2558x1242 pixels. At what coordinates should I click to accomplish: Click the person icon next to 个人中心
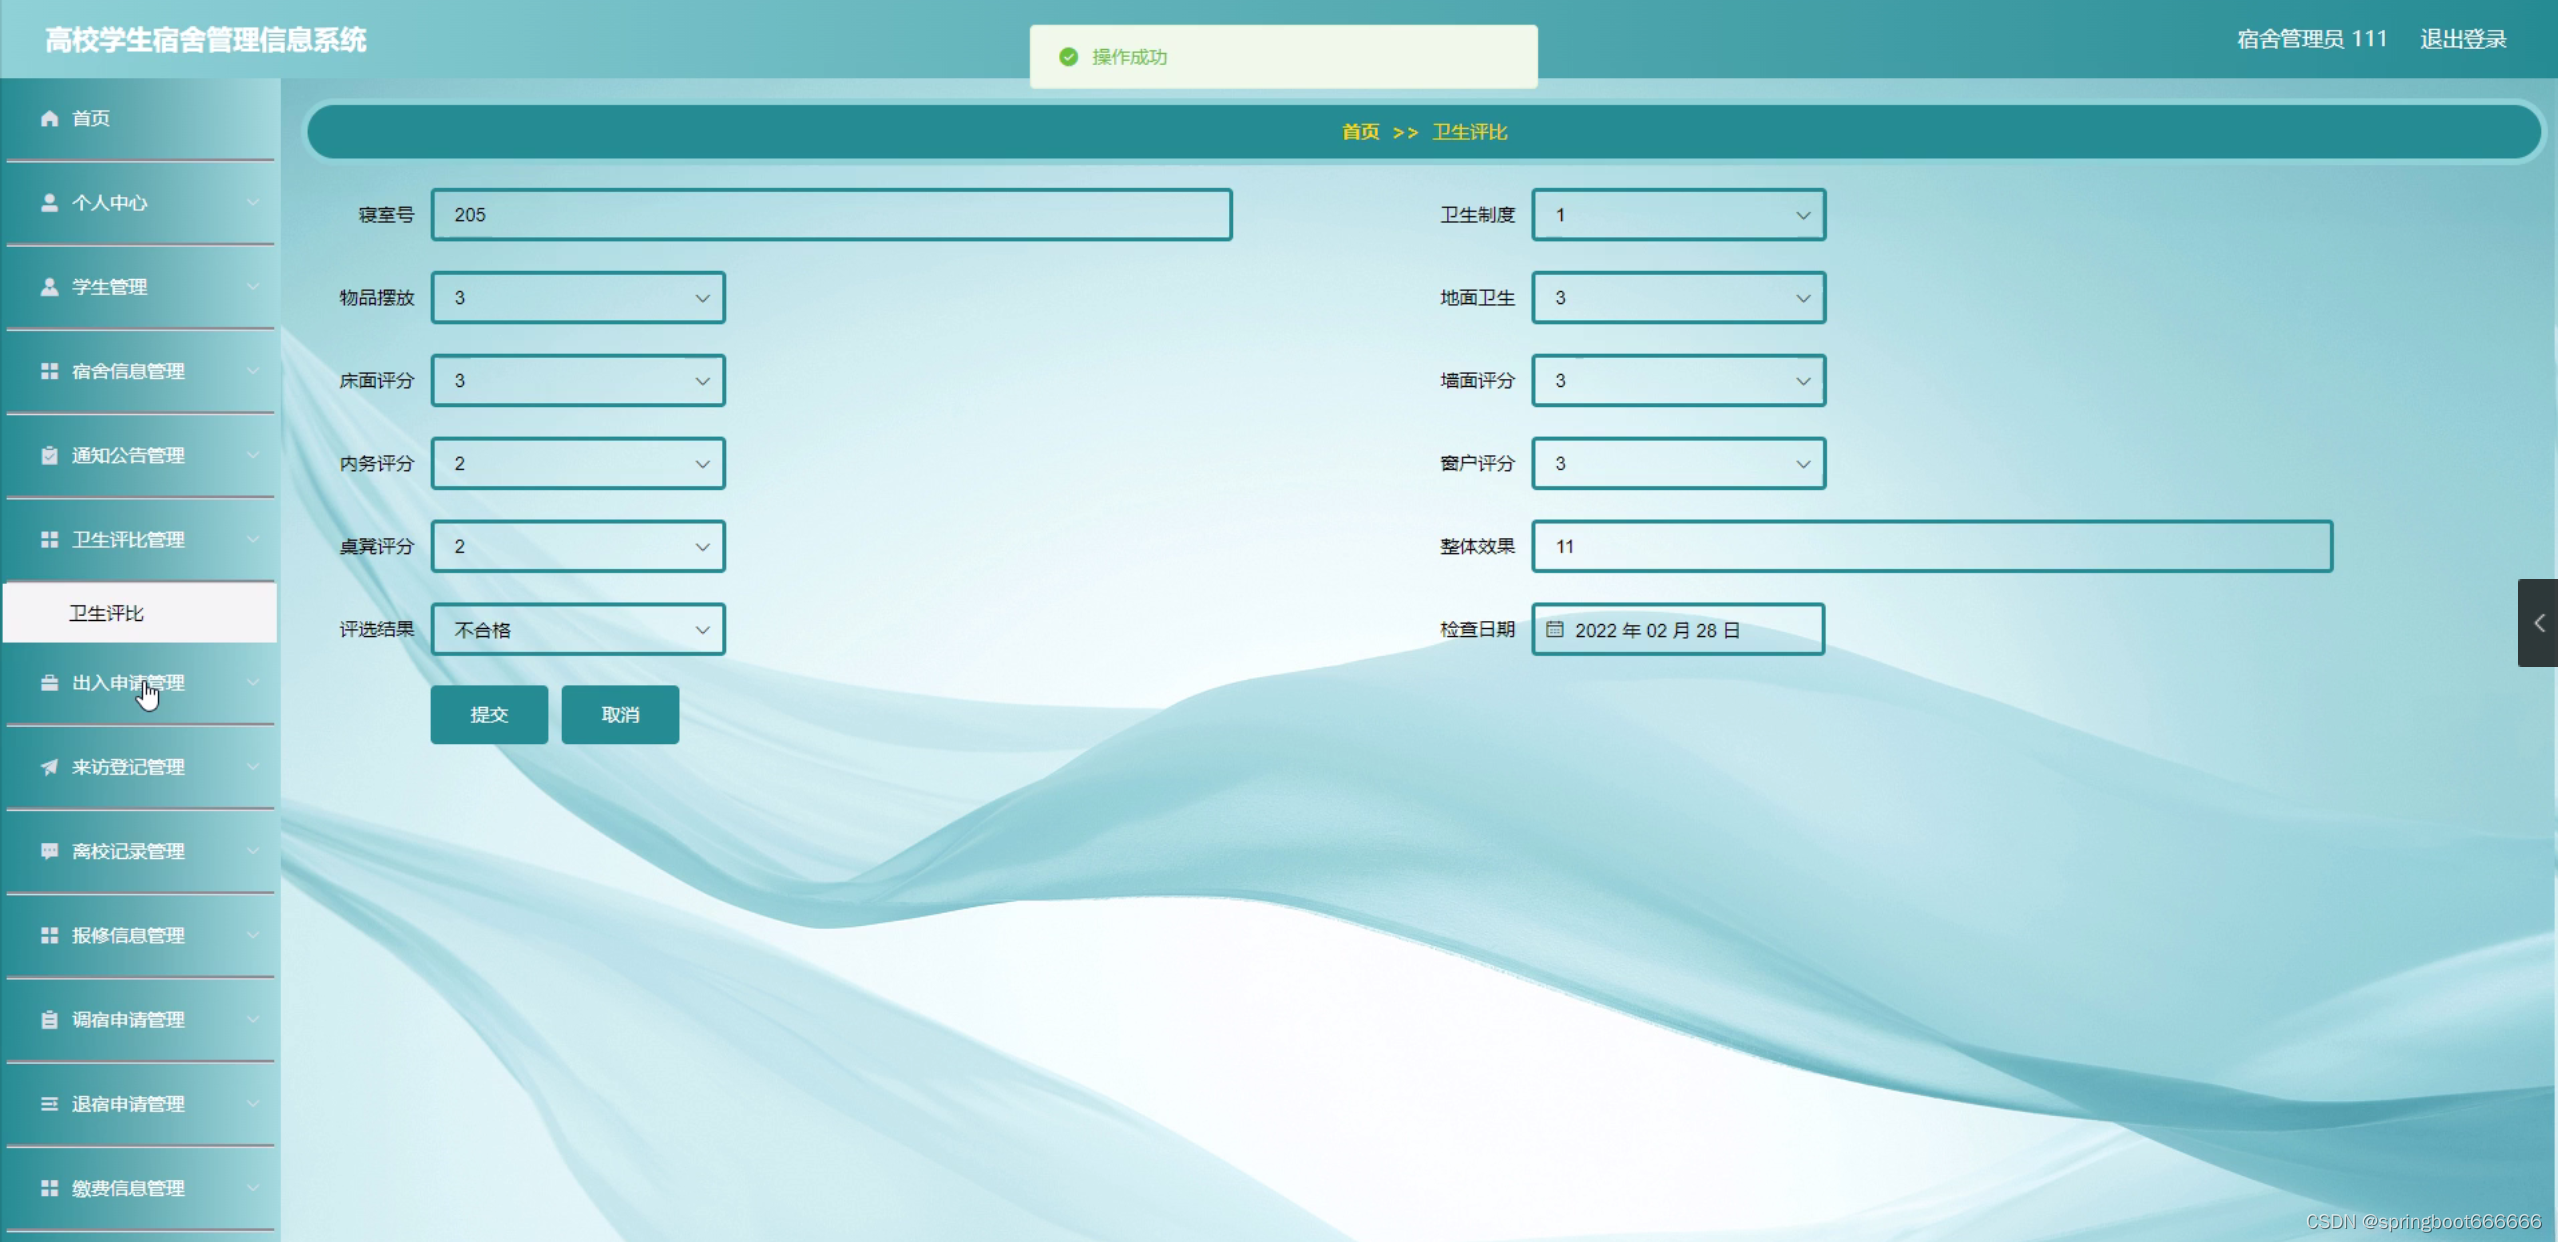click(x=49, y=203)
